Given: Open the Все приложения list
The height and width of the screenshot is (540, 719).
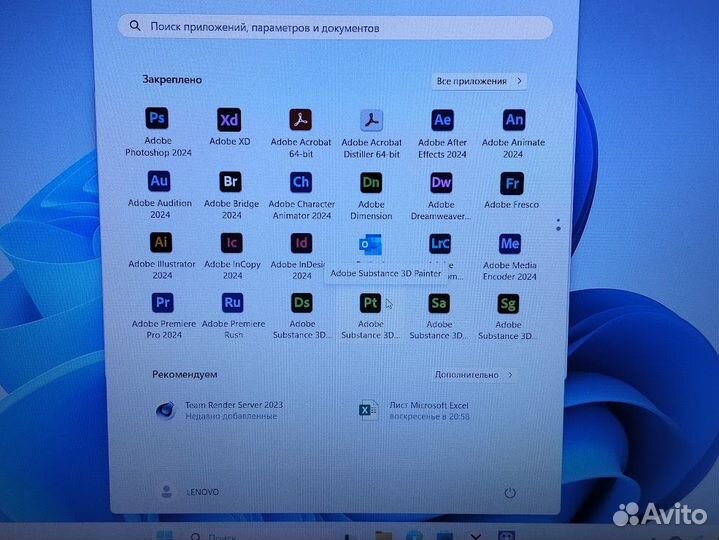Looking at the screenshot, I should coord(479,81).
